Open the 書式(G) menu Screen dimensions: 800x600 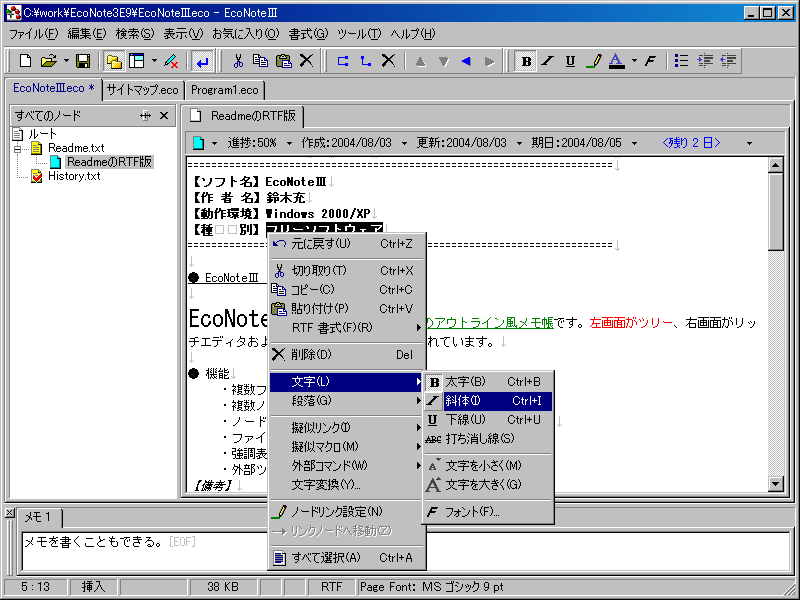click(x=308, y=34)
